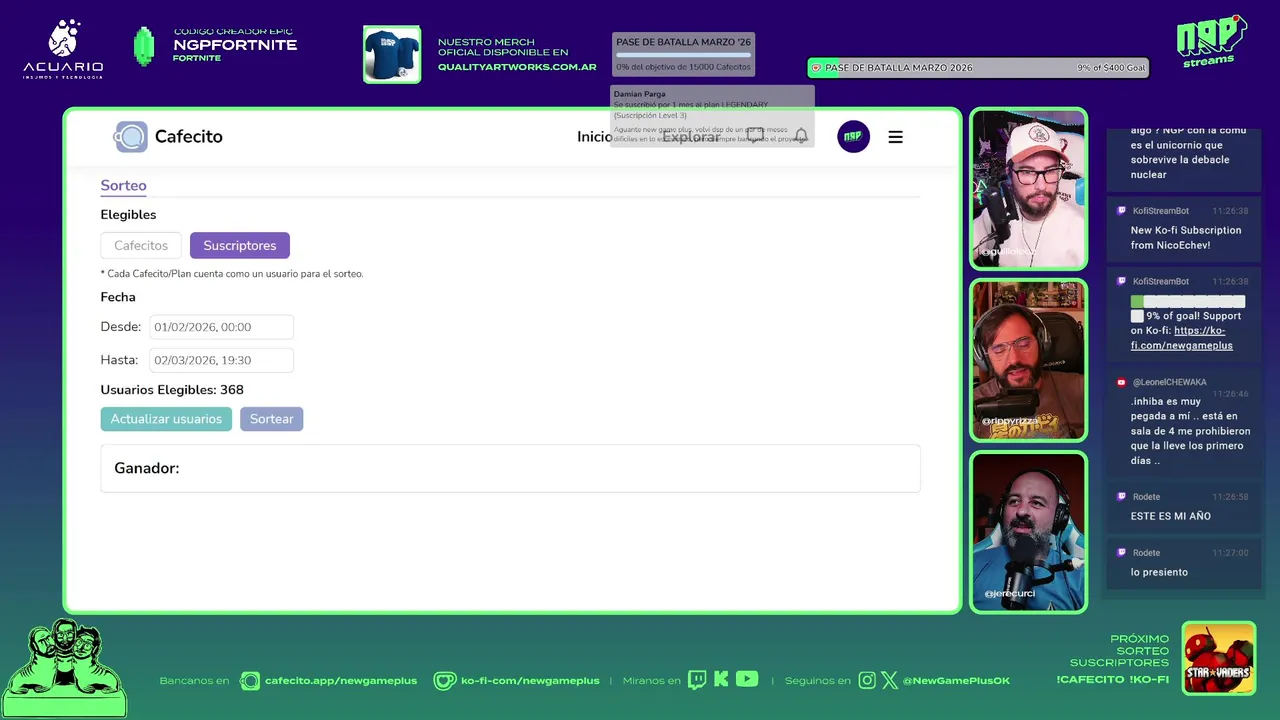This screenshot has width=1280, height=720.
Task: Click the cafecito.app/newgameplus footer link
Action: [x=341, y=681]
